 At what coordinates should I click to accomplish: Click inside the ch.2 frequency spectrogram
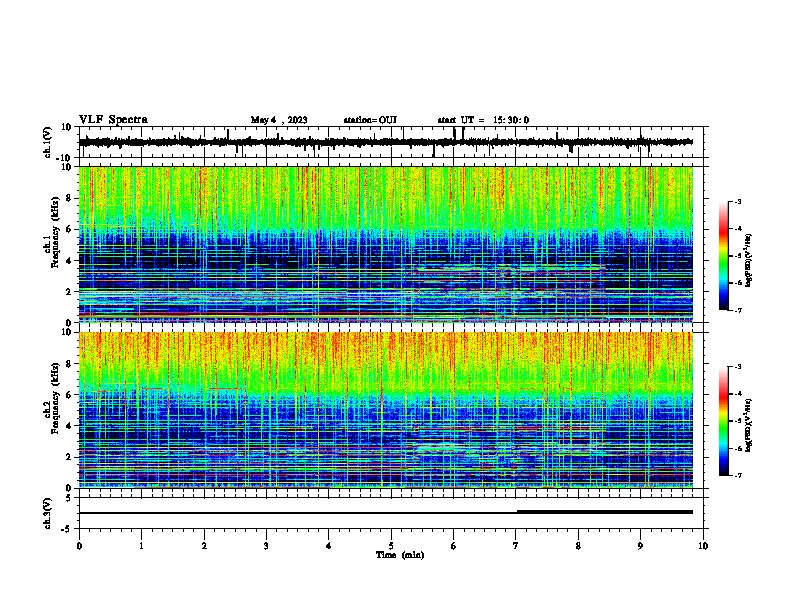[386, 410]
